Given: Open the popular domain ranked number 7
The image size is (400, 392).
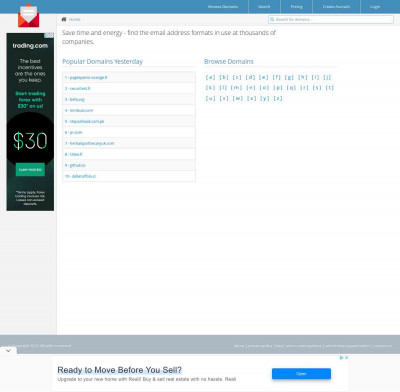Looking at the screenshot, I should (x=89, y=143).
